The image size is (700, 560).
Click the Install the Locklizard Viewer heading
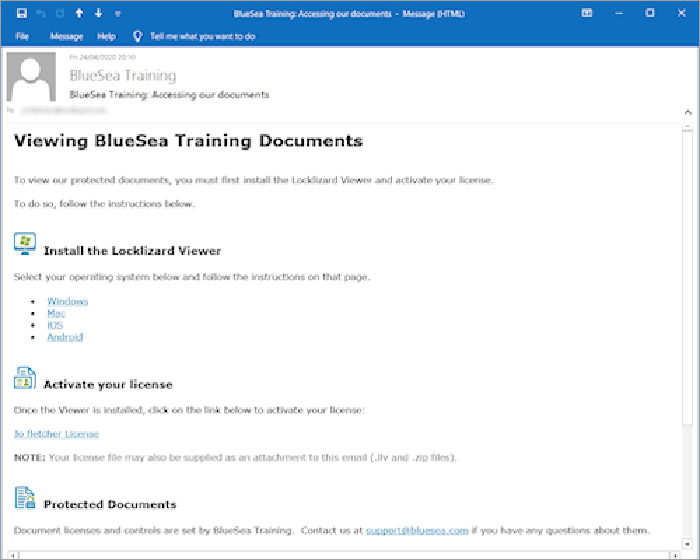(x=133, y=251)
